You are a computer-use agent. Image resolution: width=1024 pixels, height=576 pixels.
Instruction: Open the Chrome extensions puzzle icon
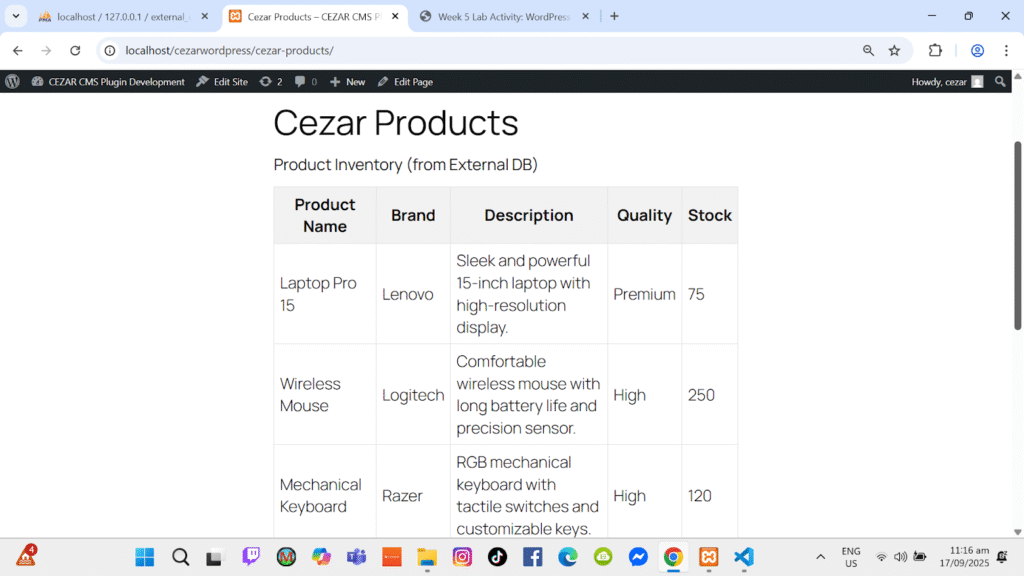coord(936,50)
